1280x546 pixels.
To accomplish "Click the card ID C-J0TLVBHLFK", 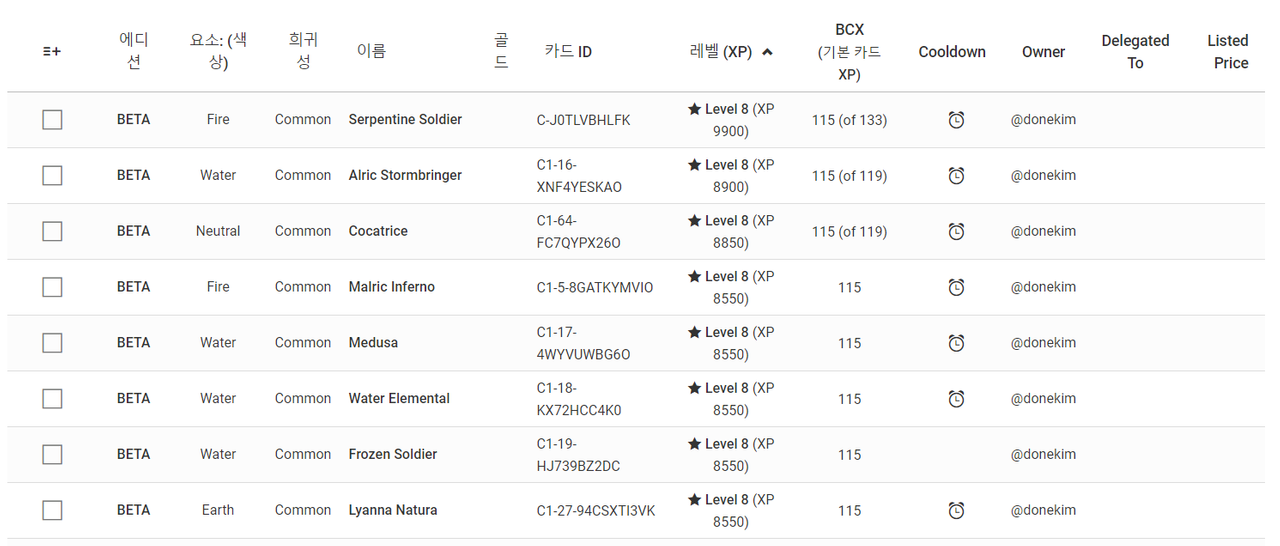I will coord(584,120).
